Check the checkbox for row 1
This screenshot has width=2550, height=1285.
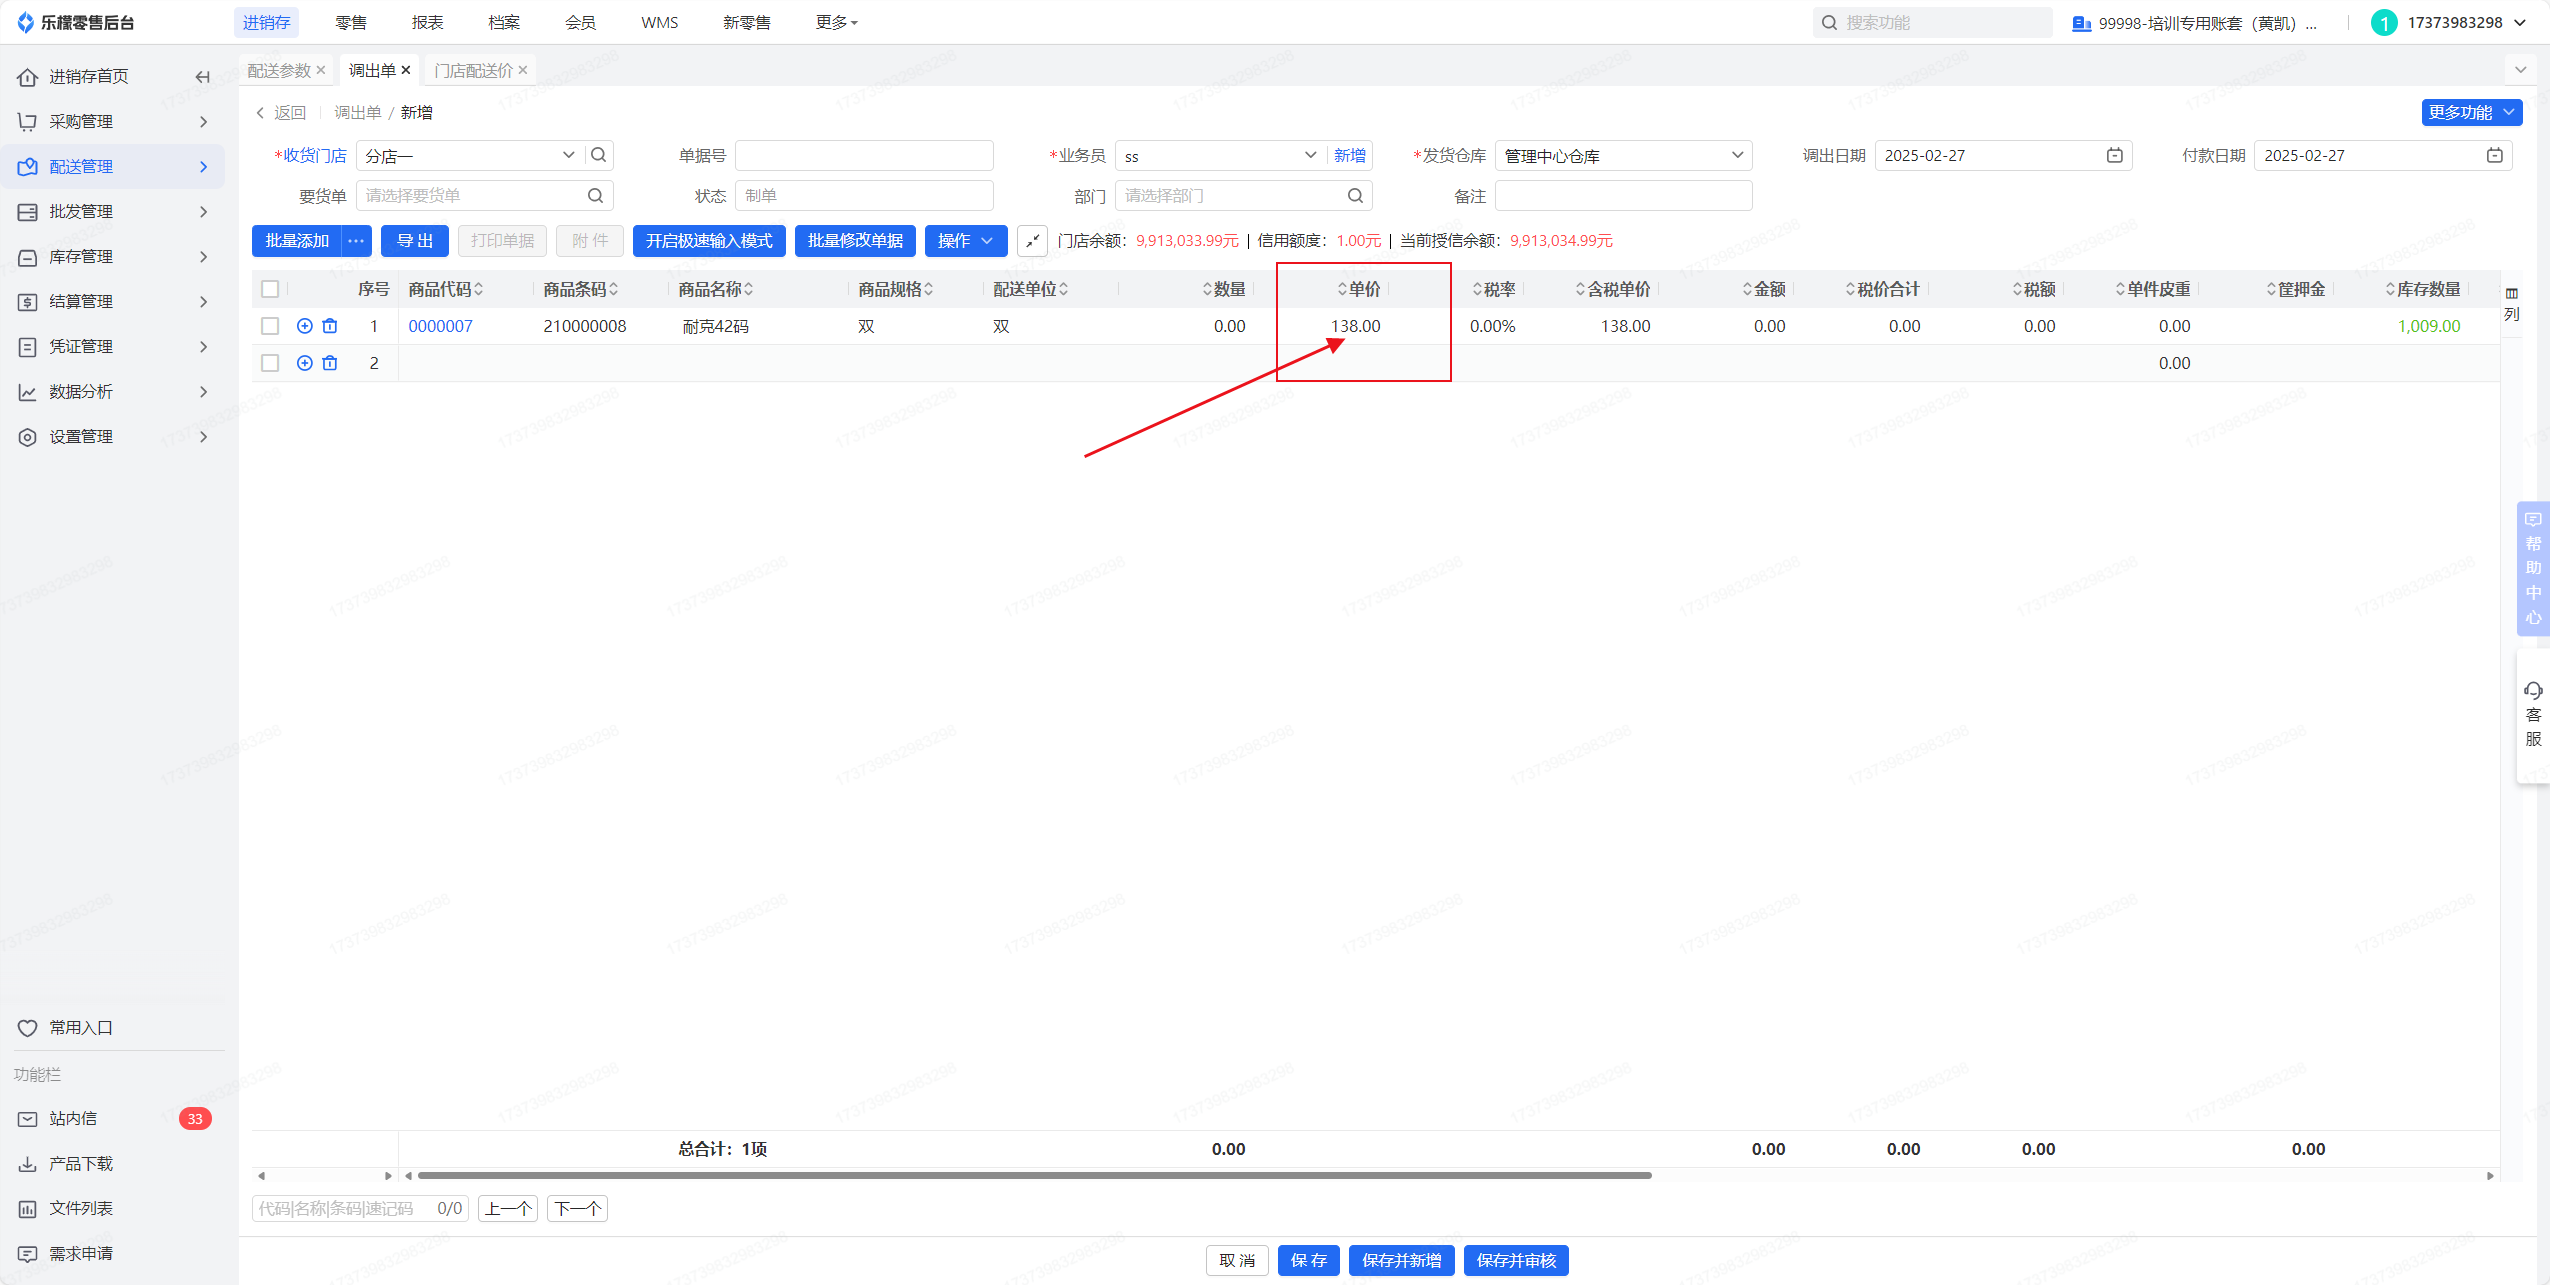pos(270,326)
